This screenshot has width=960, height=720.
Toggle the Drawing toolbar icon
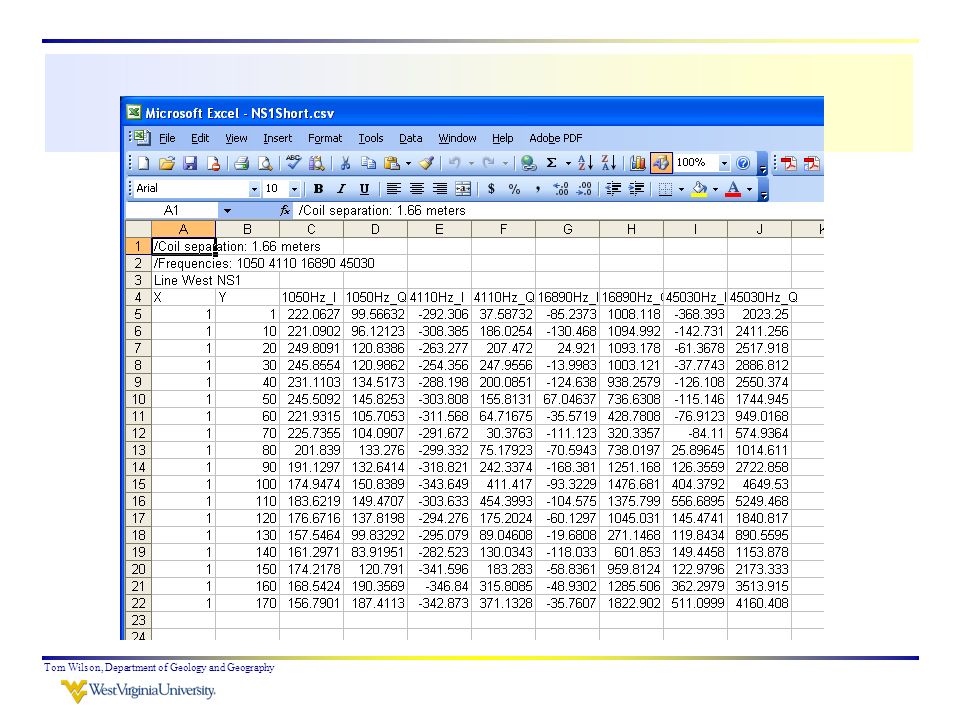coord(661,163)
